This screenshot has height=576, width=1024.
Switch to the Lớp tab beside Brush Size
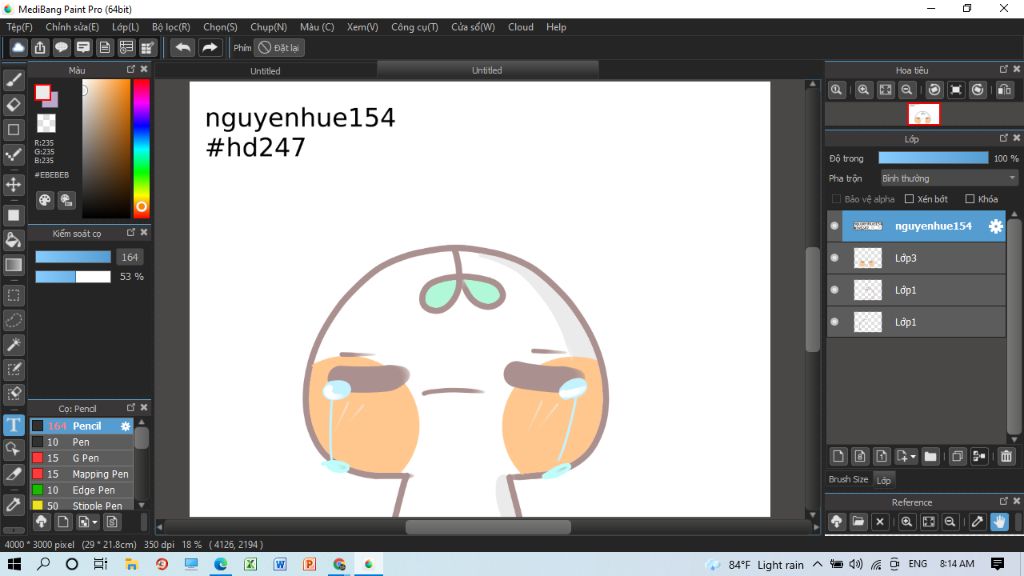pos(884,480)
